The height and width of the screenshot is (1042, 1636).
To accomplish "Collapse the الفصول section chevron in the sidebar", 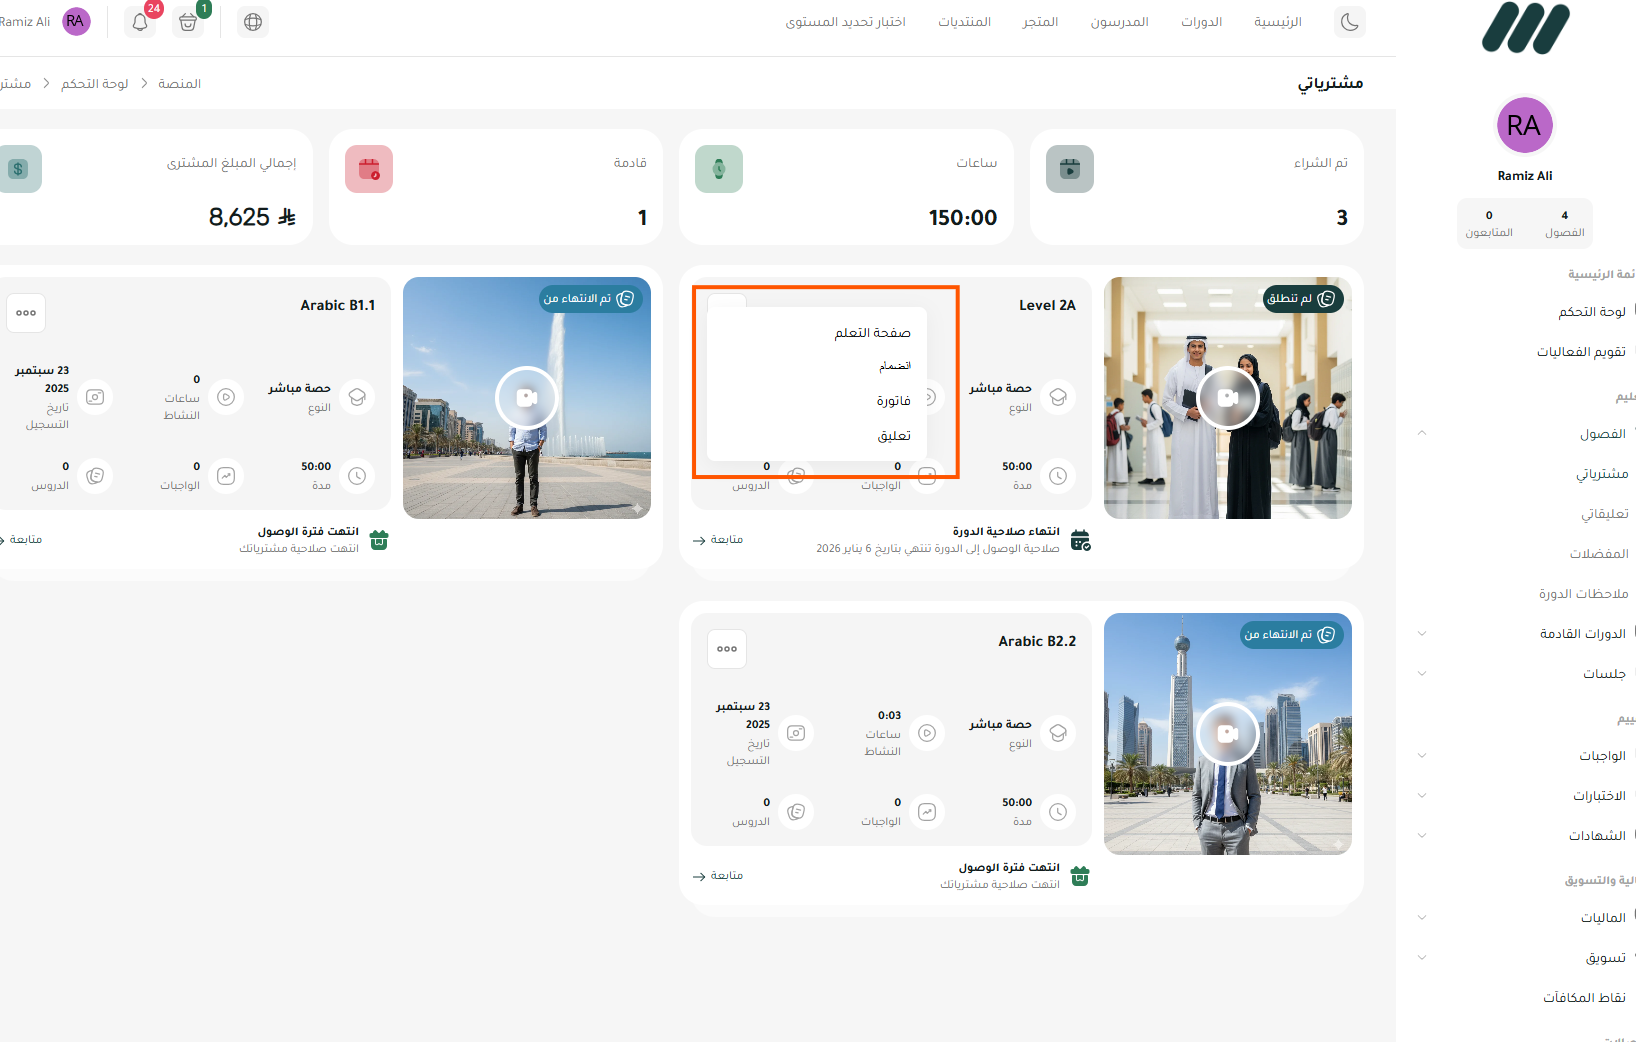I will [x=1422, y=433].
